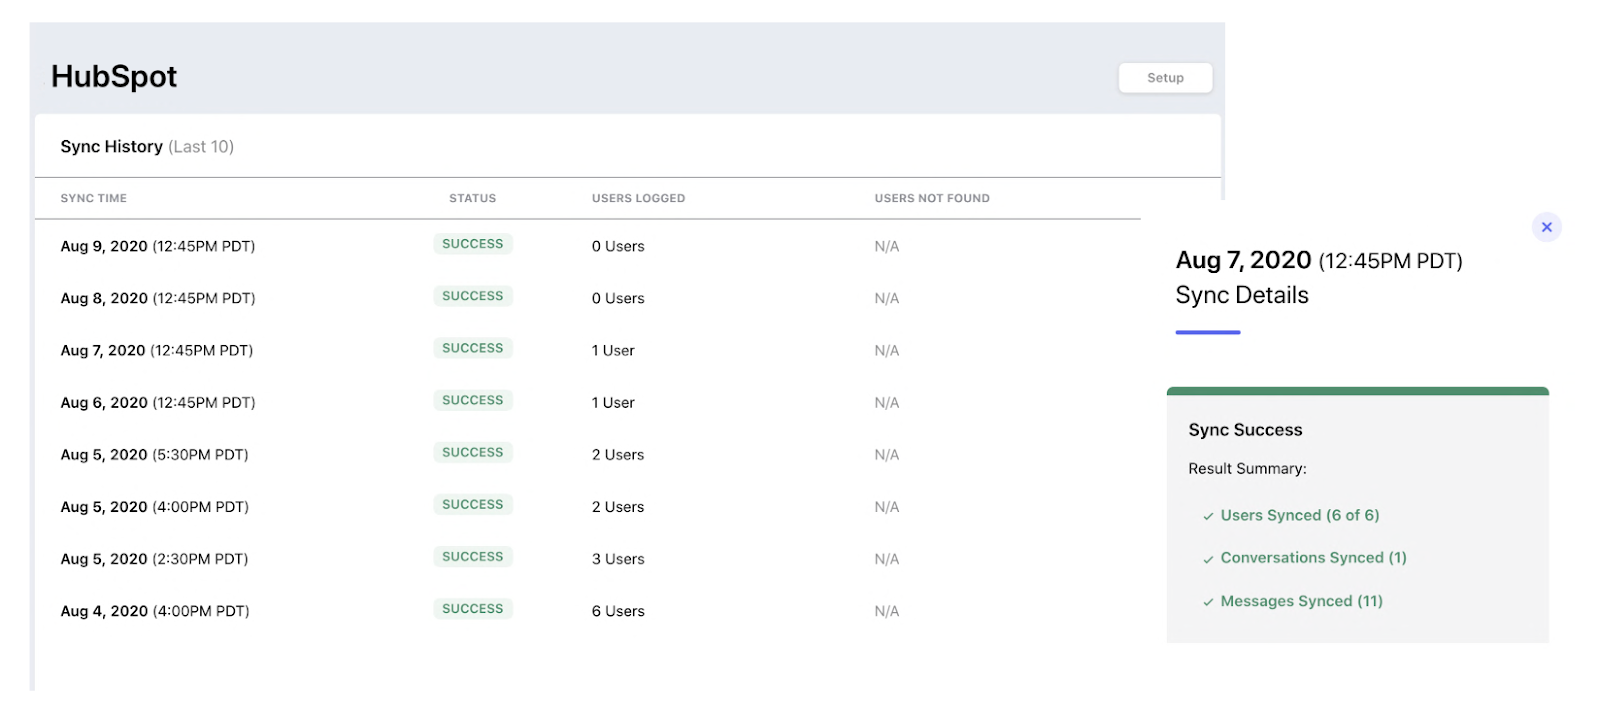The height and width of the screenshot is (715, 1600).
Task: Click the Users Synced checkmark icon
Action: pos(1208,516)
